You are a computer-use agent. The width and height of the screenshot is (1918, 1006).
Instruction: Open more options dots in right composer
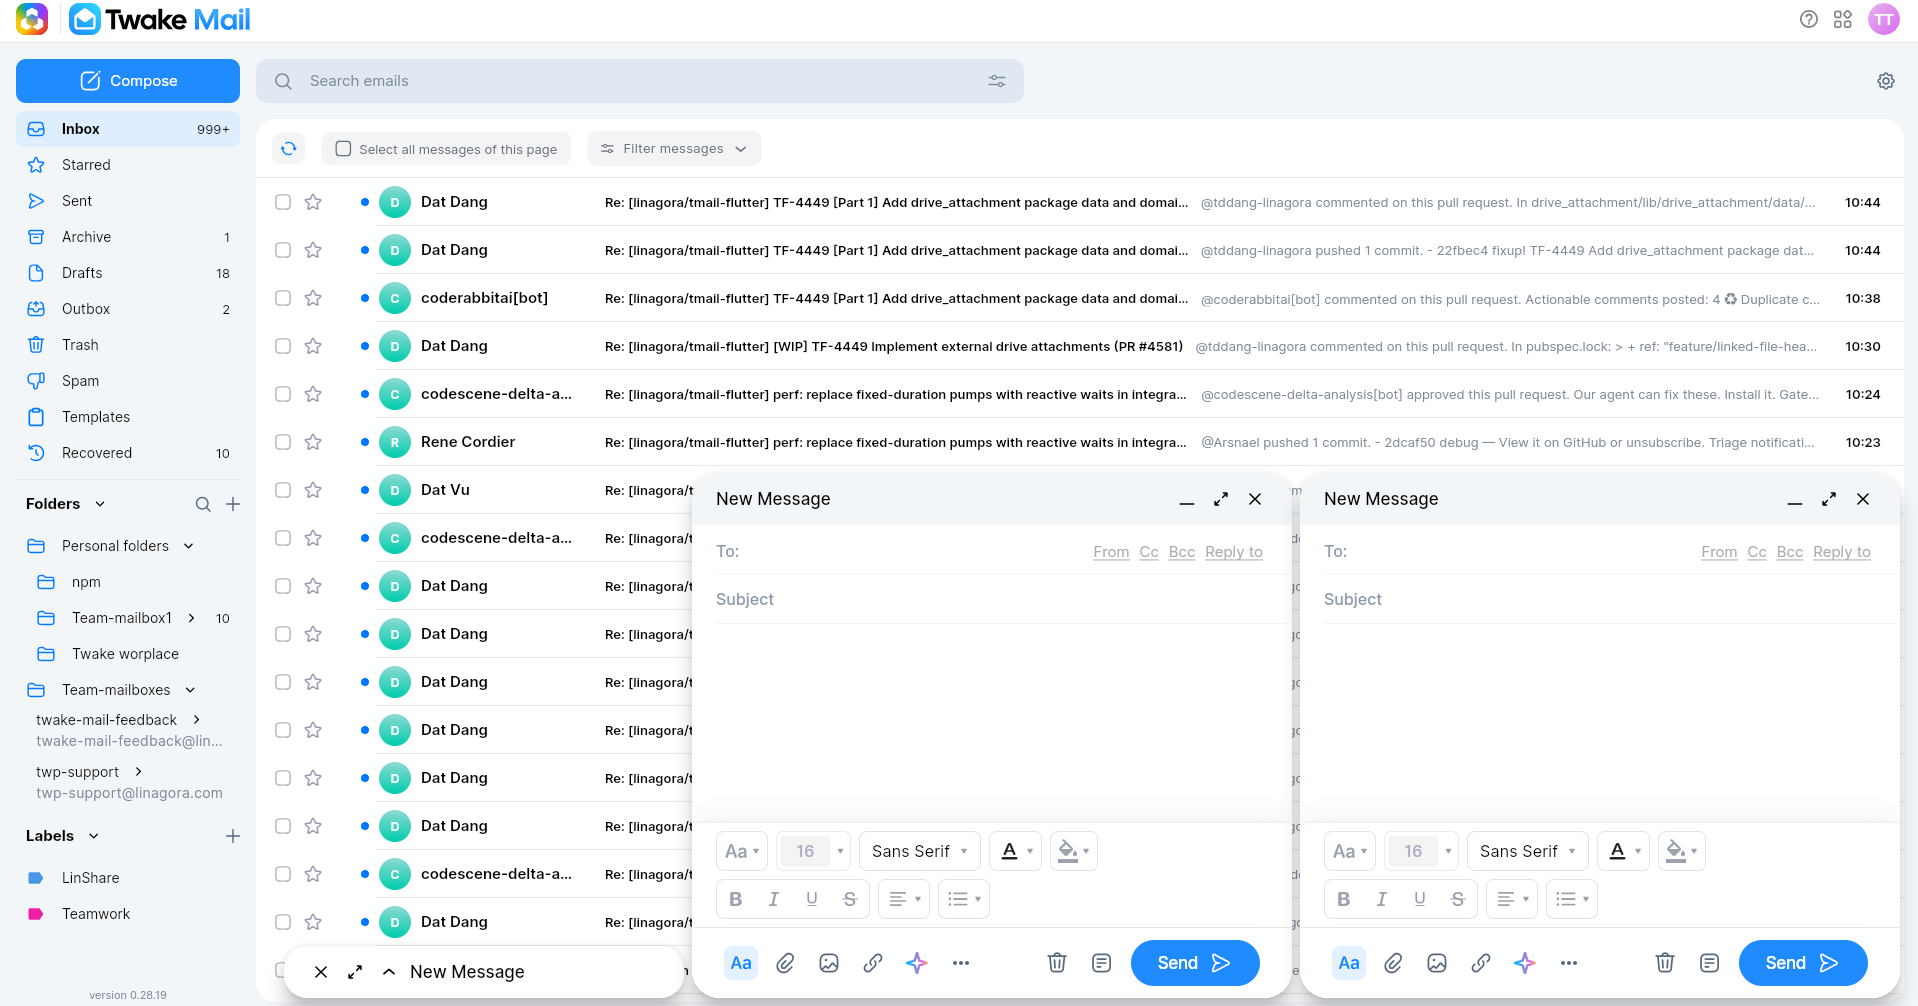(x=1569, y=963)
